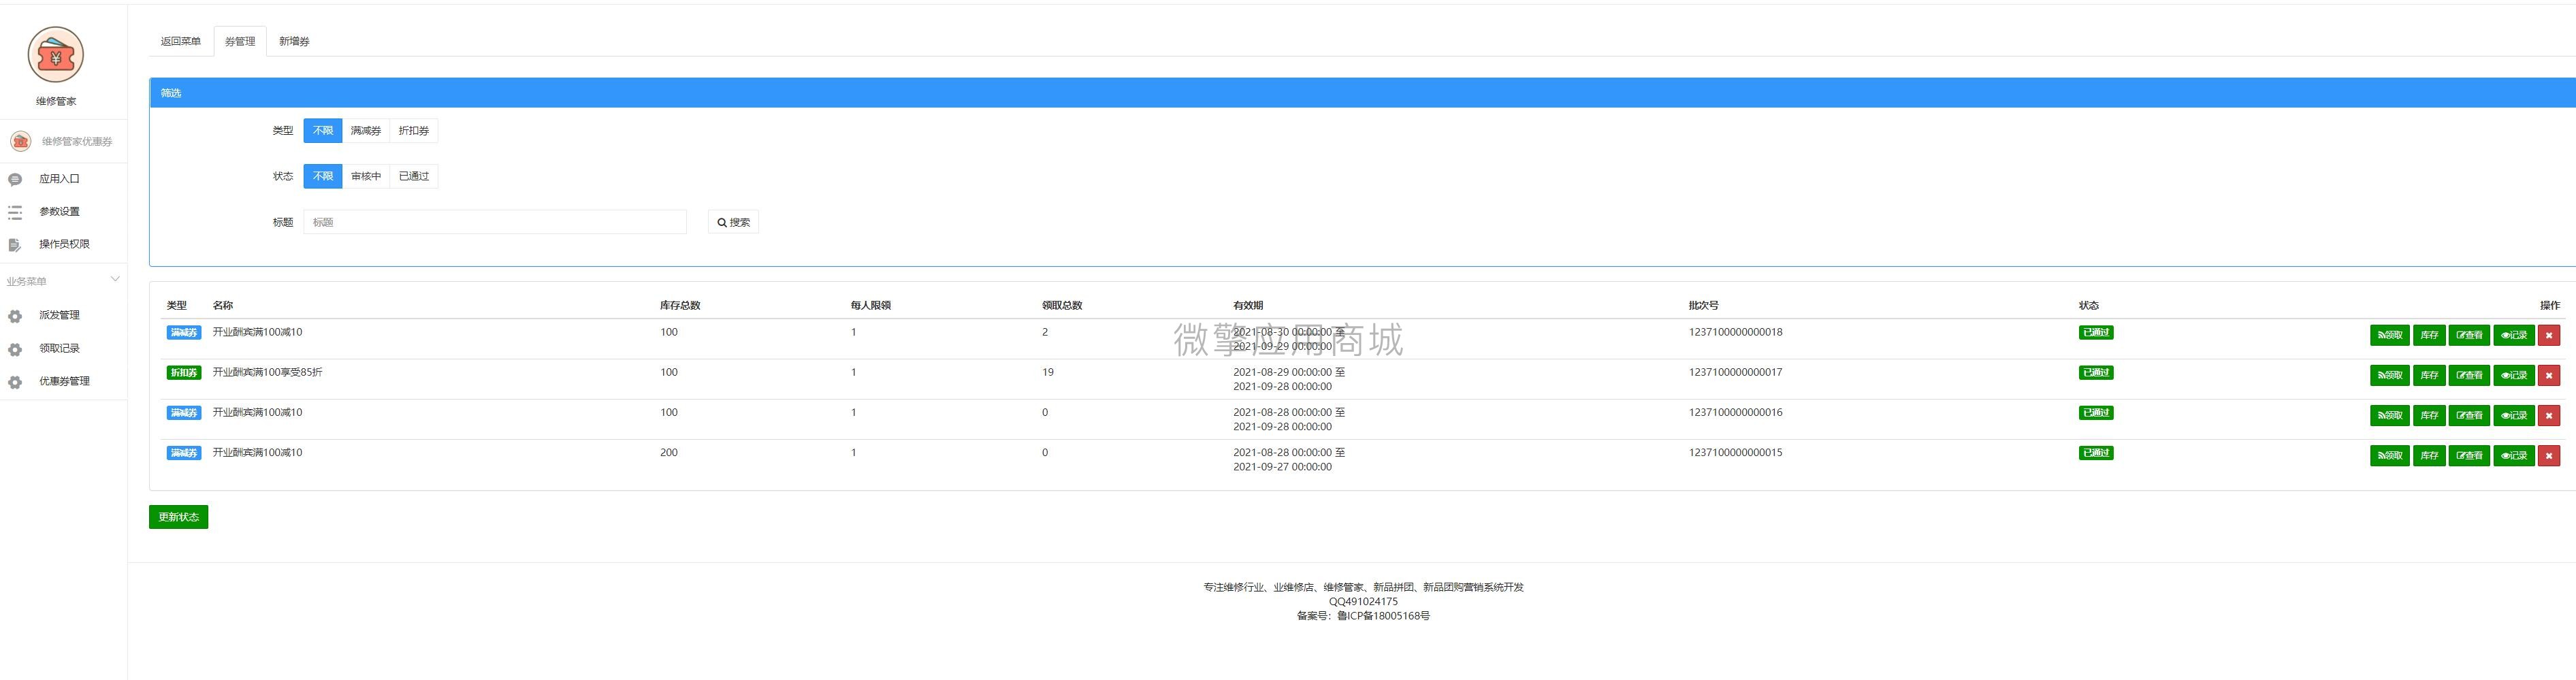The width and height of the screenshot is (2576, 680).
Task: Click the 领取总数 value 19
Action: [x=1048, y=372]
